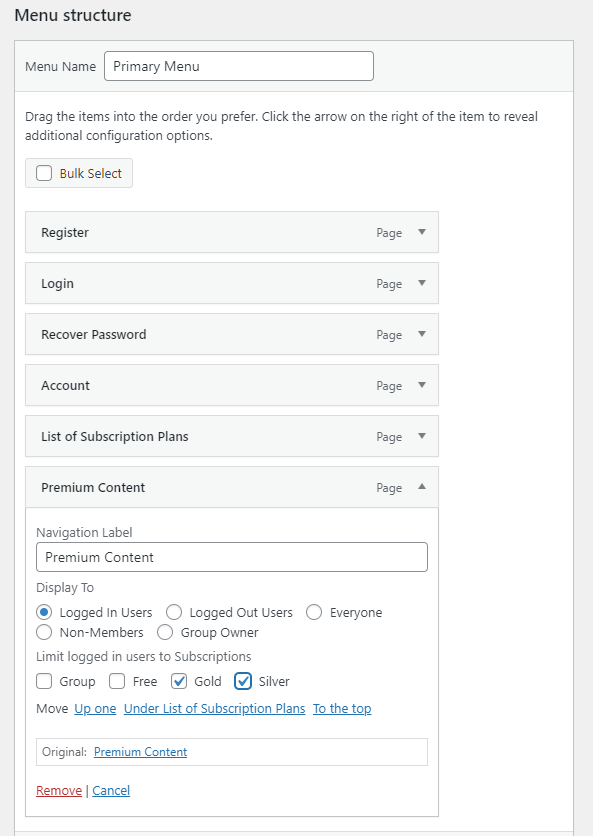This screenshot has width=593, height=836.
Task: Expand the Recover Password item arrow
Action: pyautogui.click(x=422, y=334)
